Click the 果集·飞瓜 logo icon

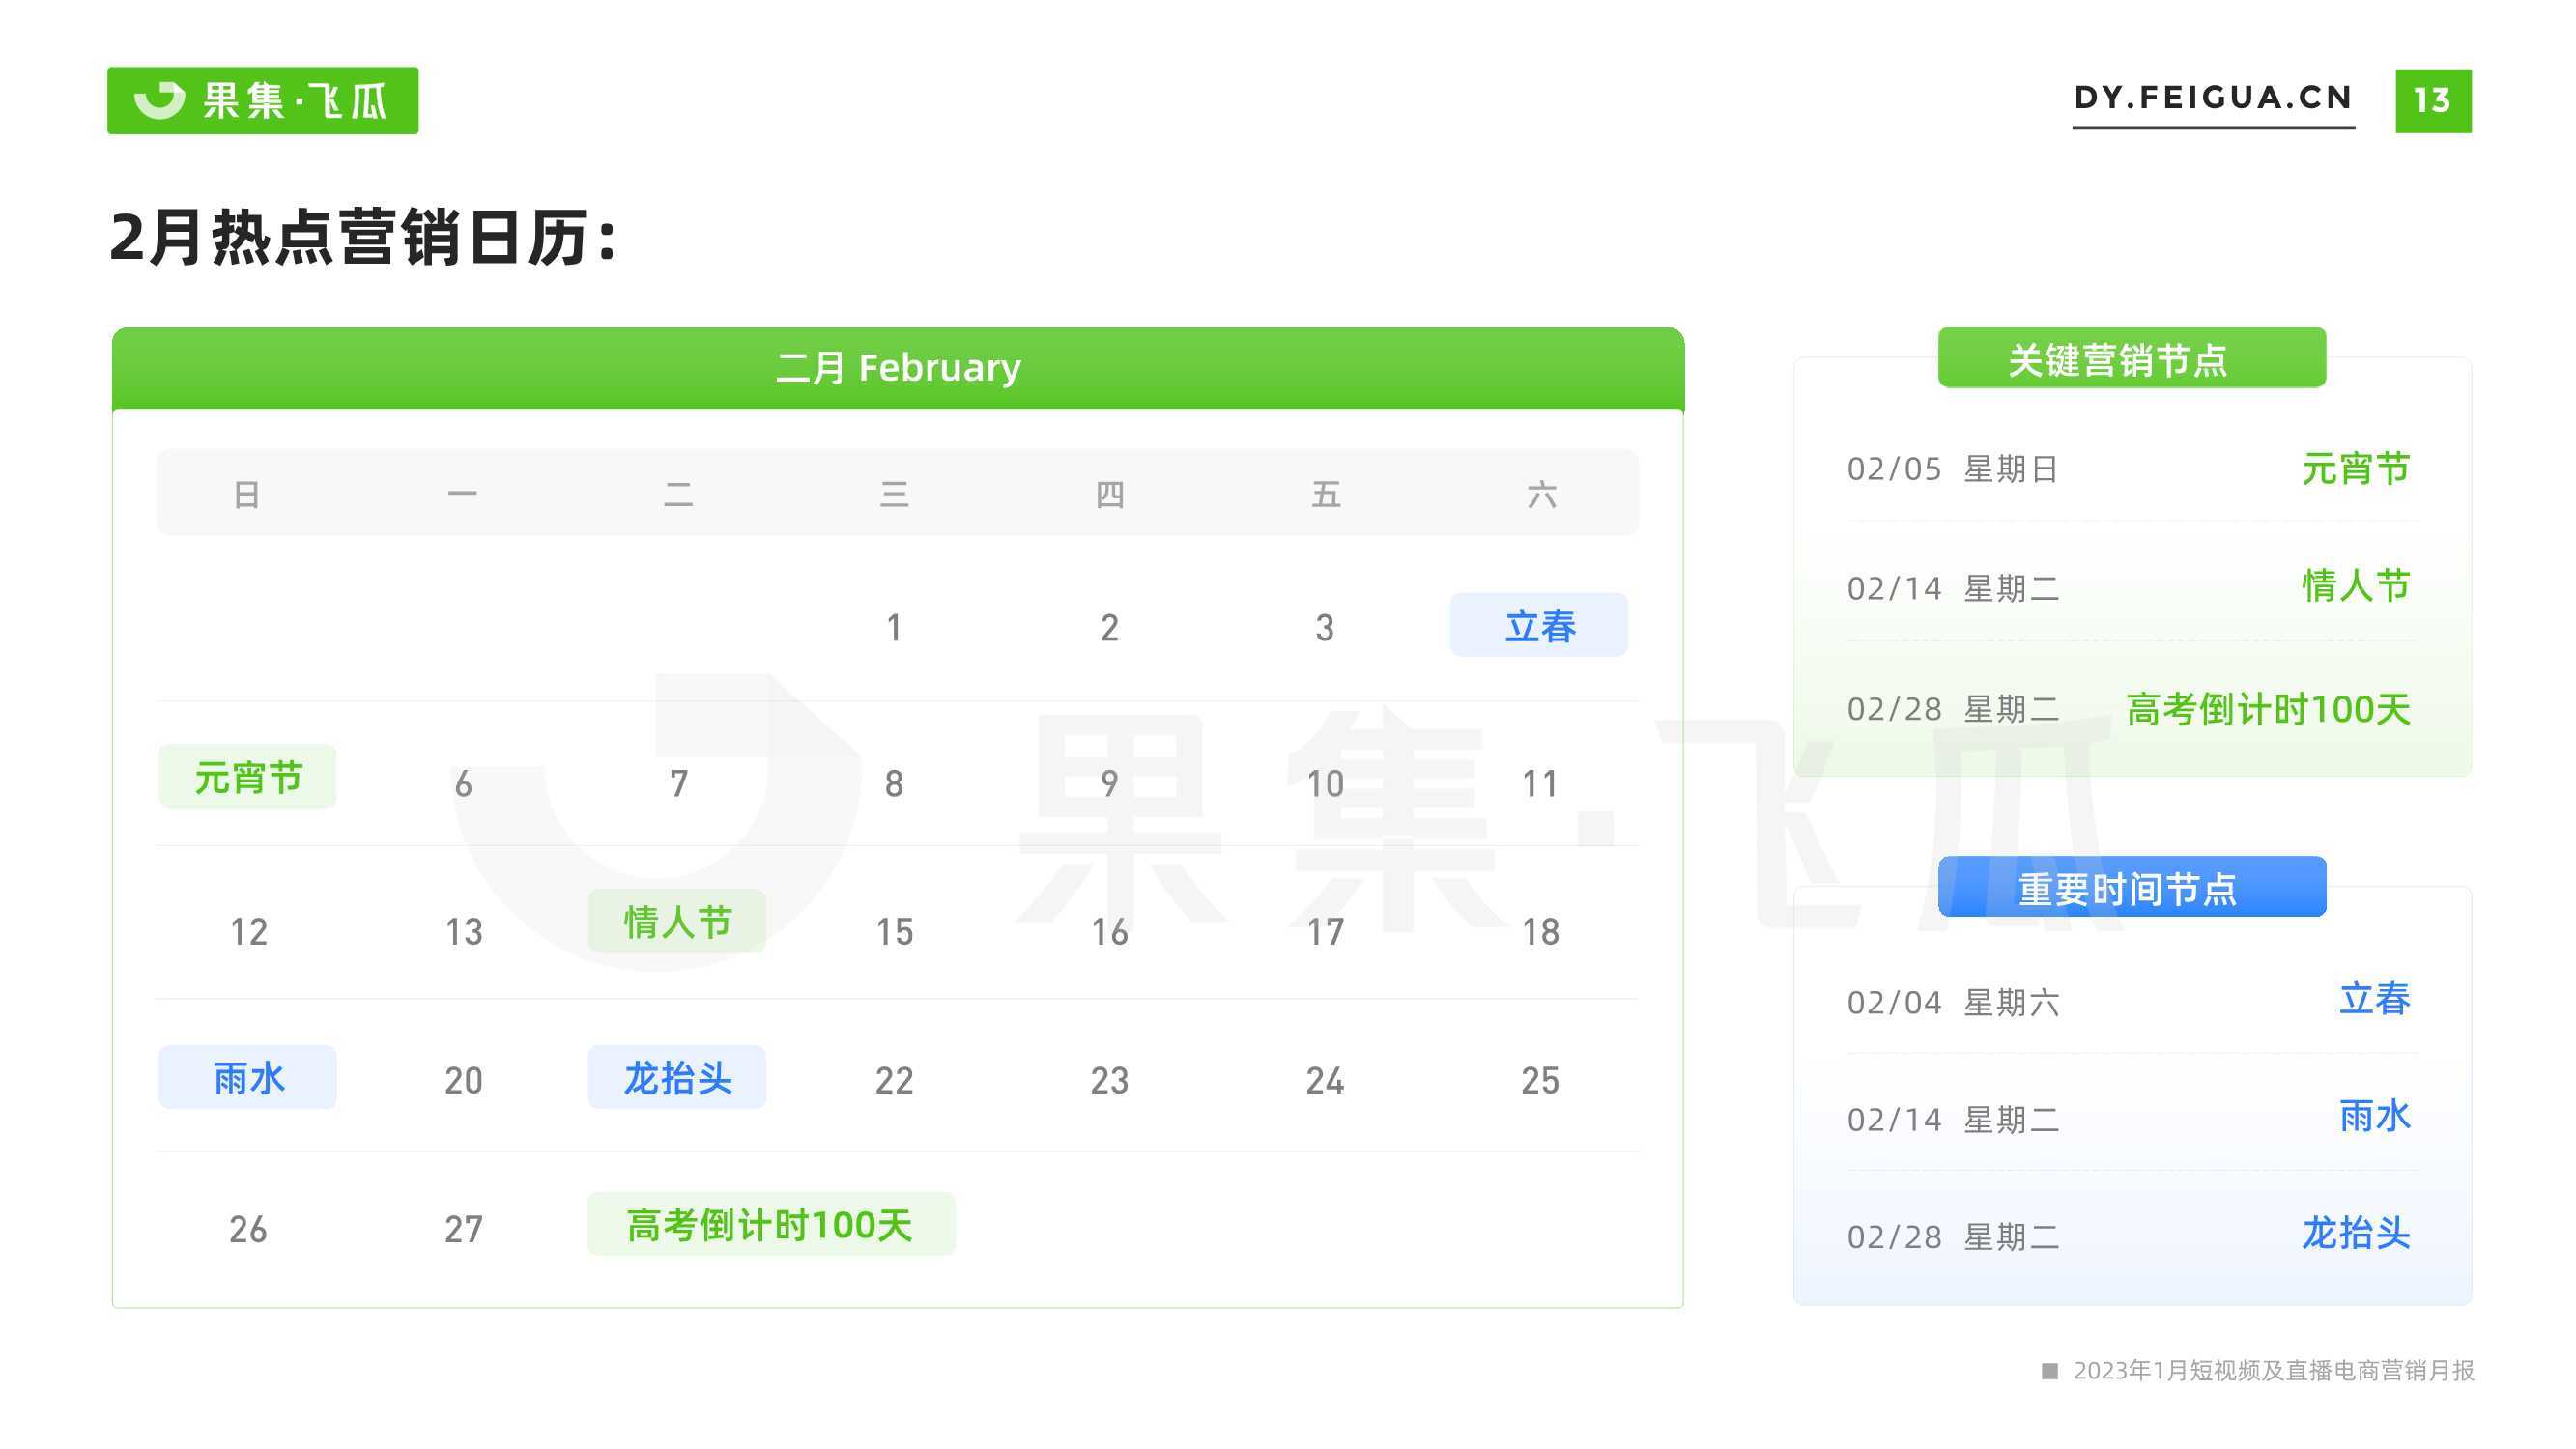(x=160, y=100)
